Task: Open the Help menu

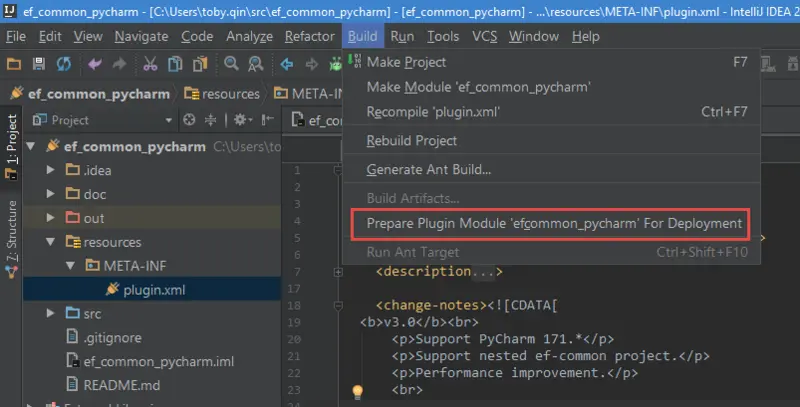Action: (586, 36)
